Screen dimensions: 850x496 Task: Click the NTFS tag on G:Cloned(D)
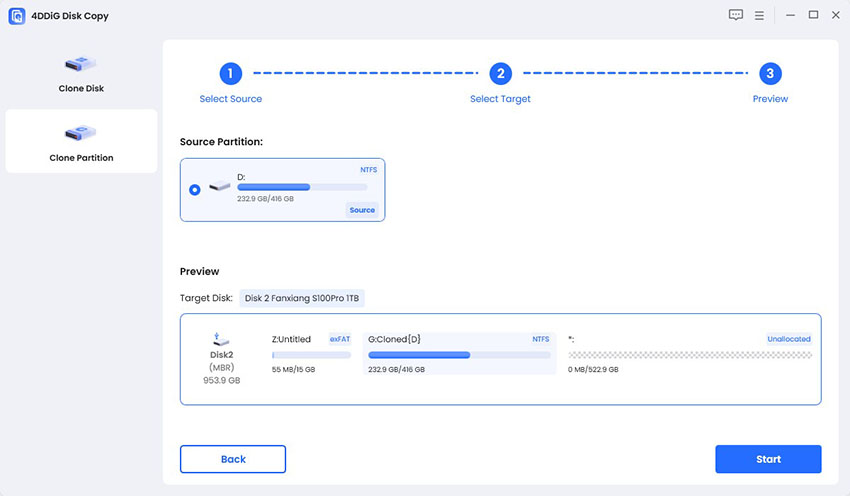click(540, 339)
